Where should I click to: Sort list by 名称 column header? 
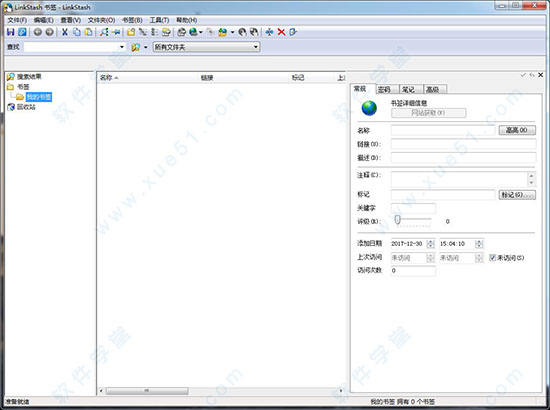point(148,78)
